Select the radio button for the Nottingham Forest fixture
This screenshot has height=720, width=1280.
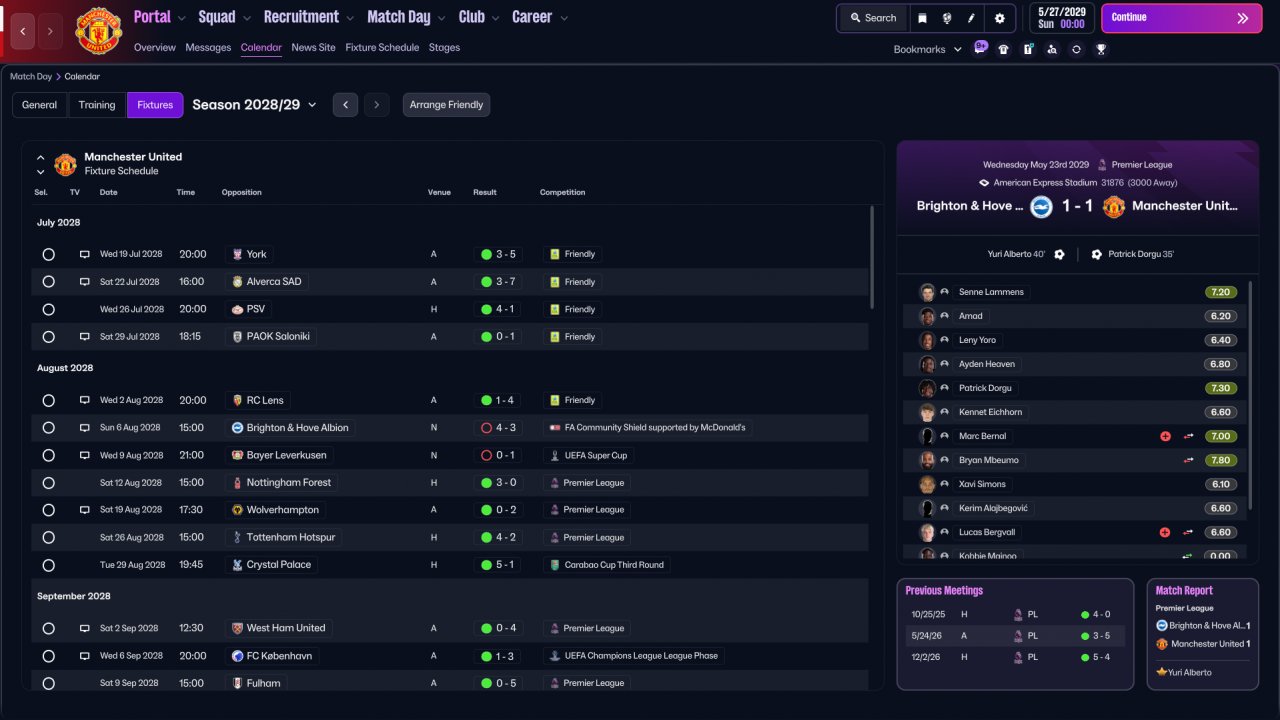(48, 483)
